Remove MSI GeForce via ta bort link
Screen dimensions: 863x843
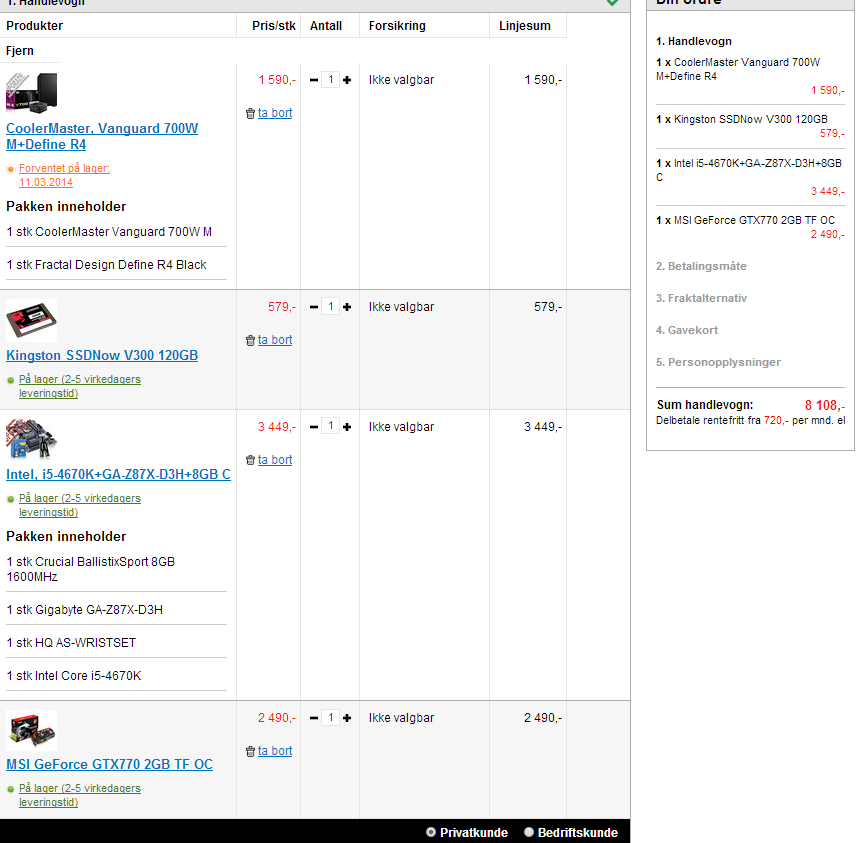[x=275, y=751]
